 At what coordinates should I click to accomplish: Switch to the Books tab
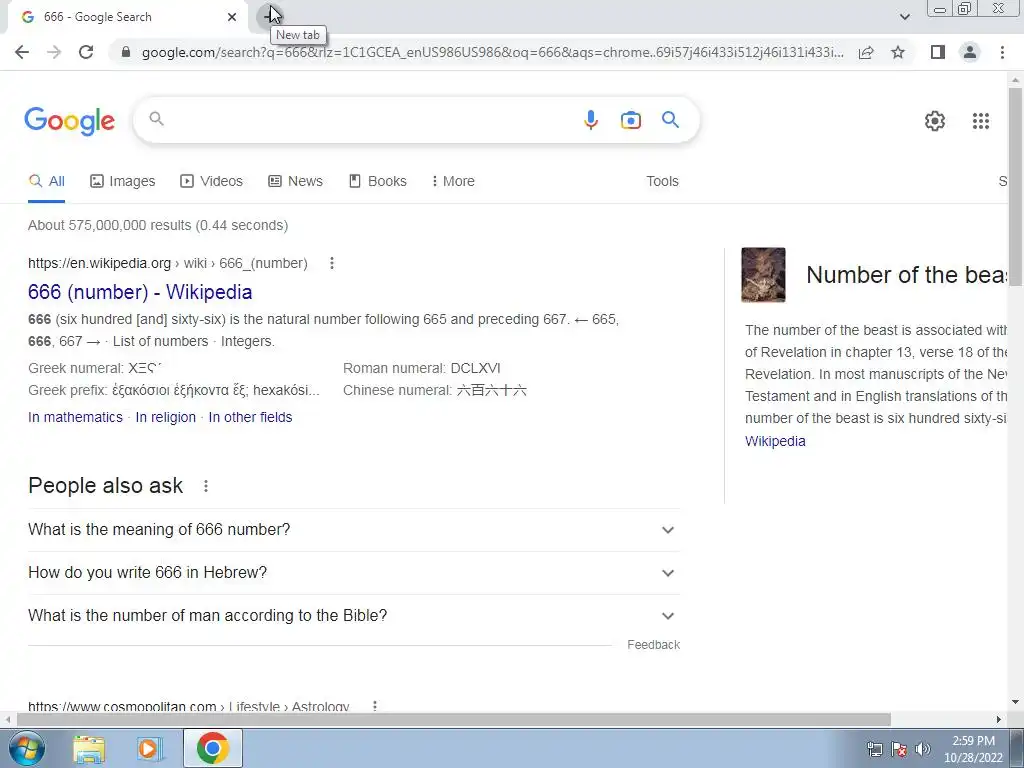coord(377,182)
